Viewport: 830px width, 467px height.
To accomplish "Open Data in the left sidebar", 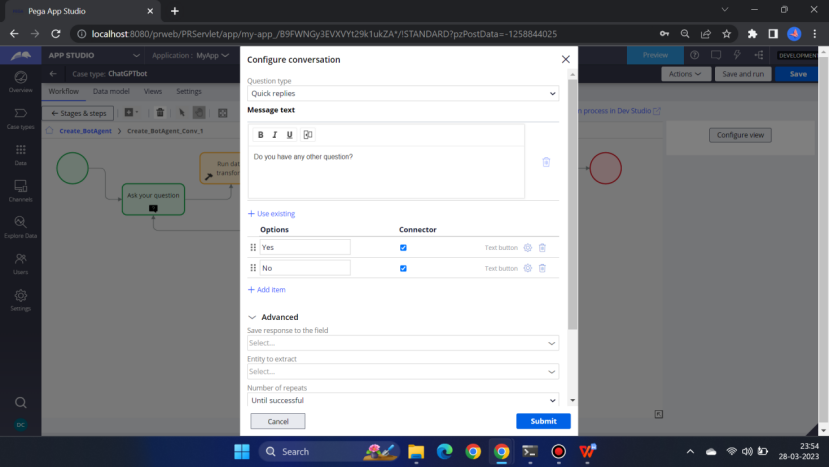I will click(x=21, y=155).
